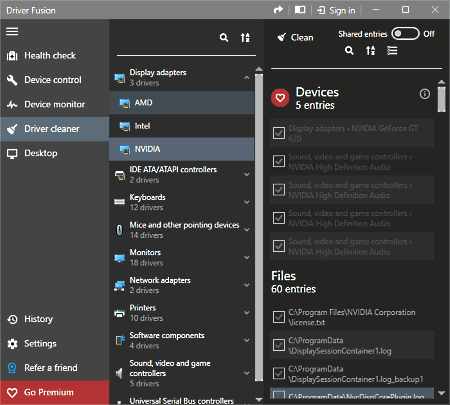Click the Keyboards category icon
Screen dimensions: 450x405
pyautogui.click(x=119, y=202)
